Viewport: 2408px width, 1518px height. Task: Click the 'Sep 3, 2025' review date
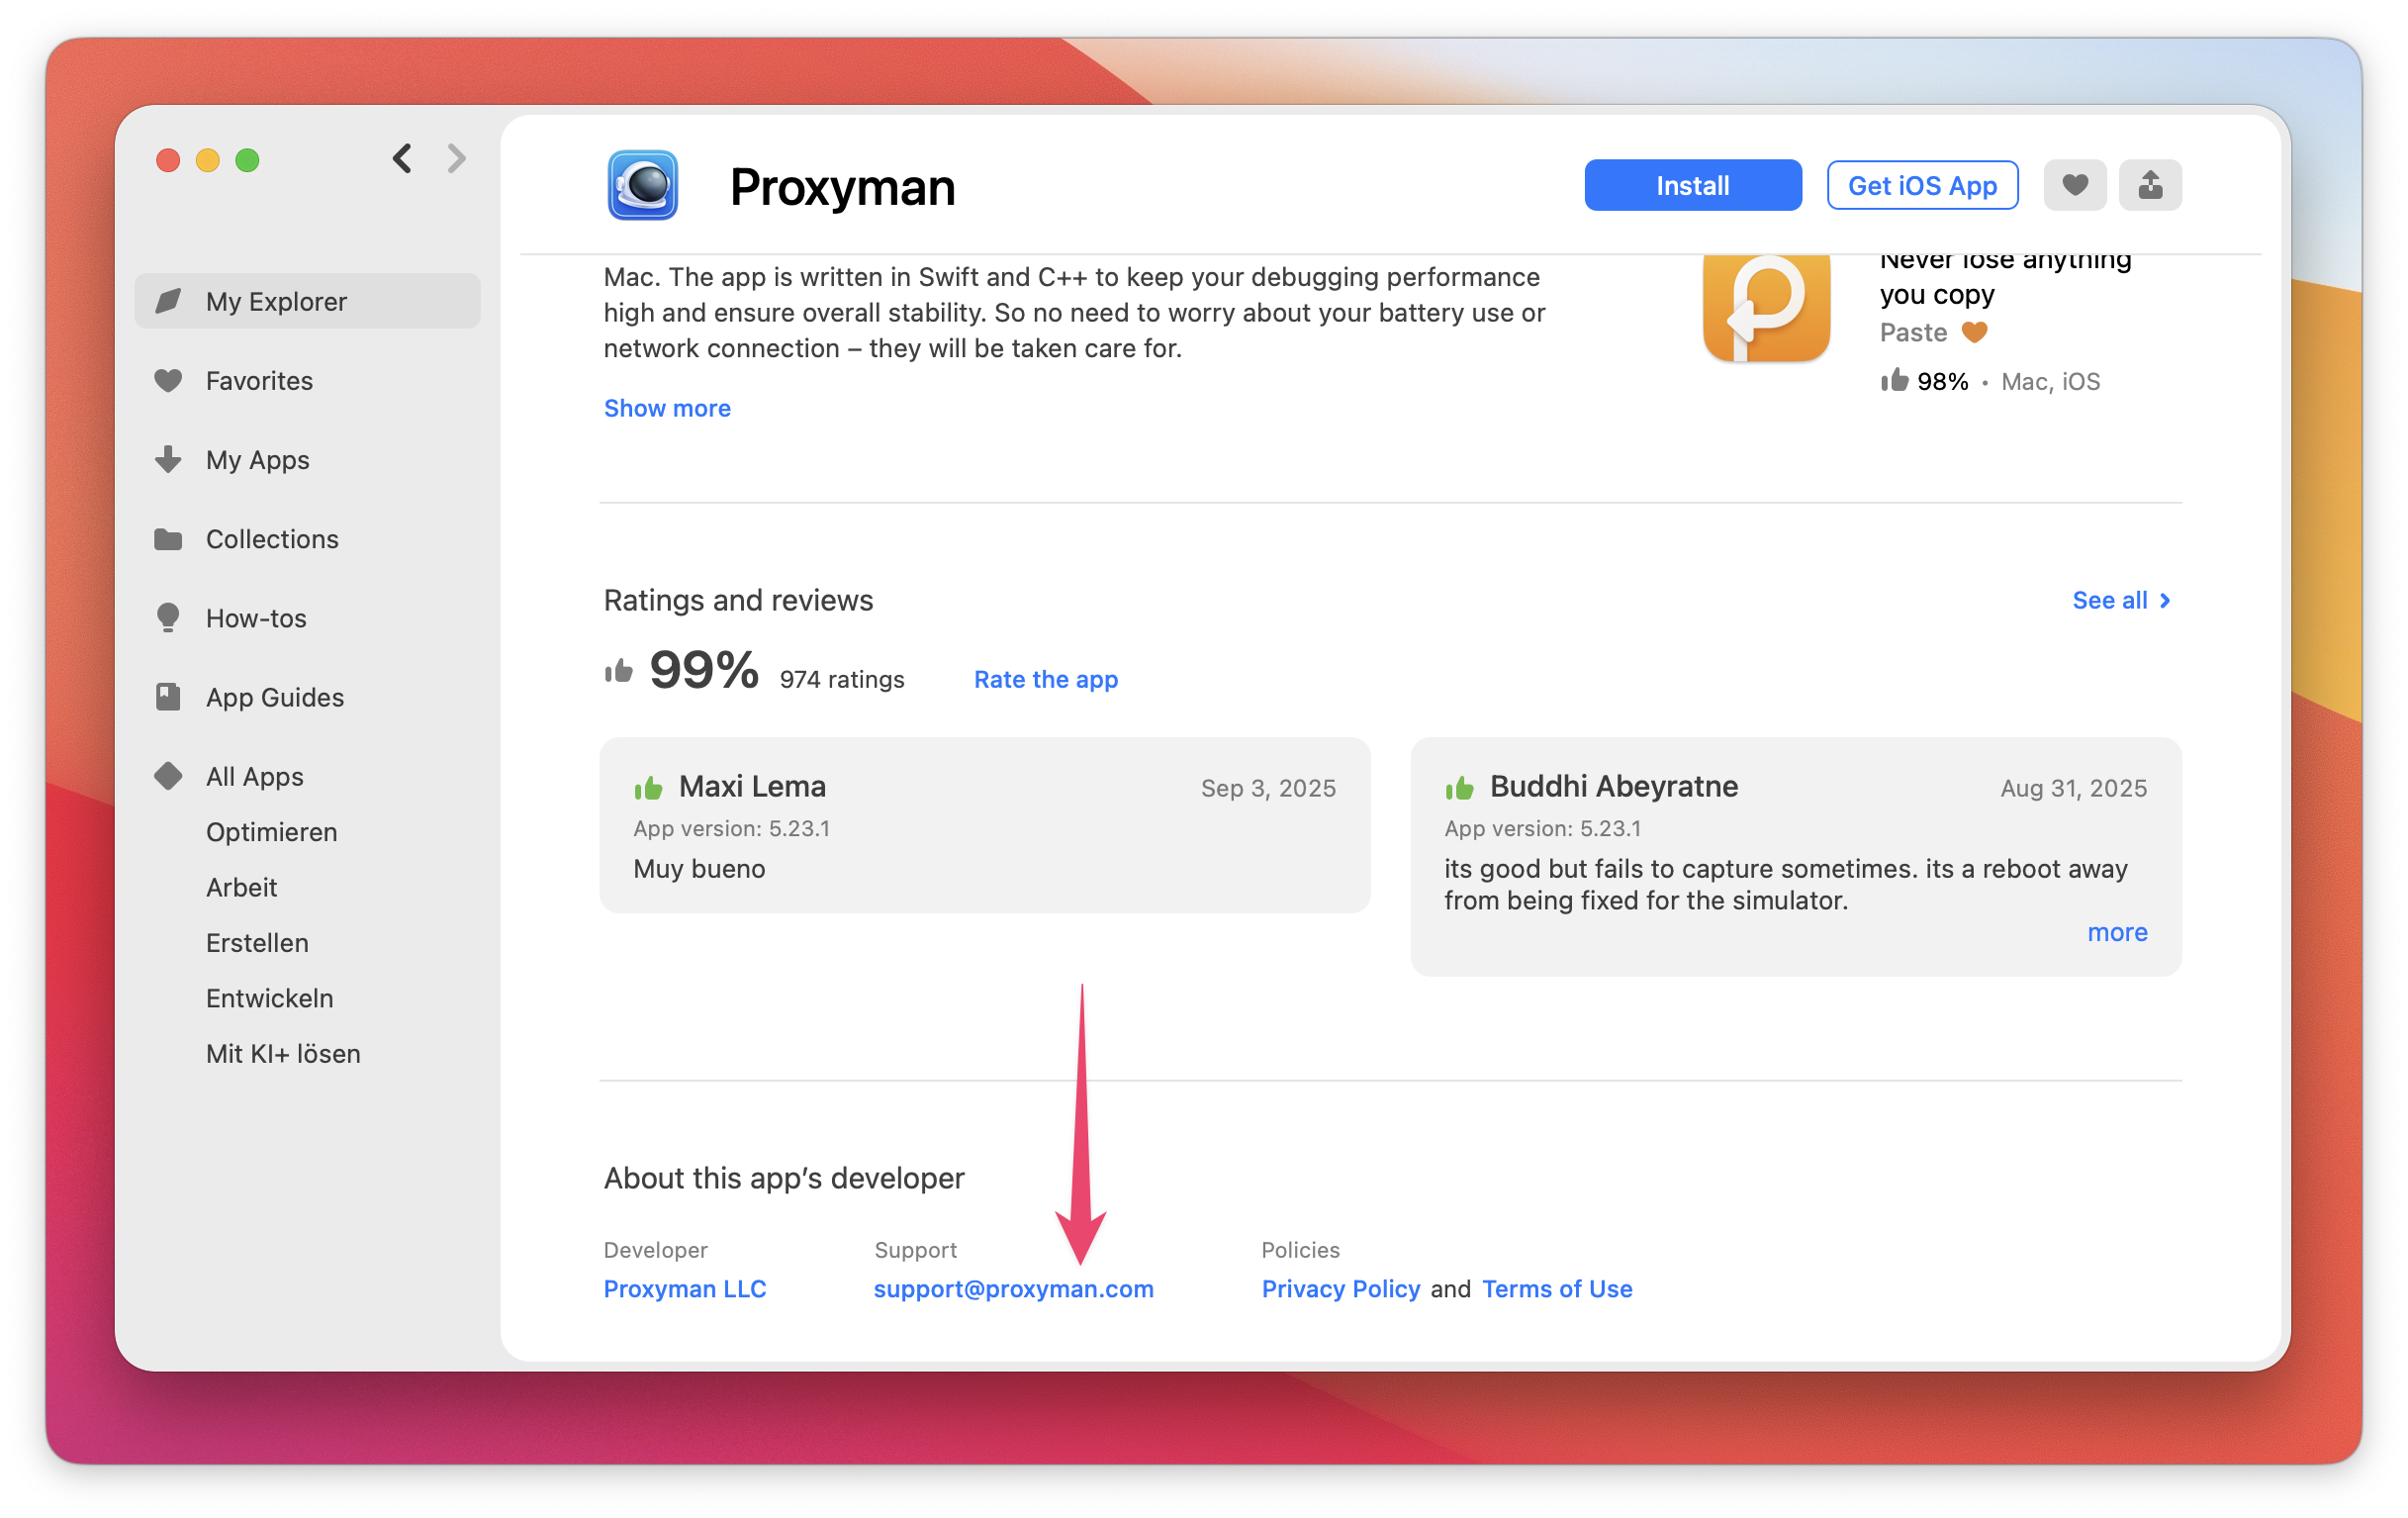(1268, 788)
